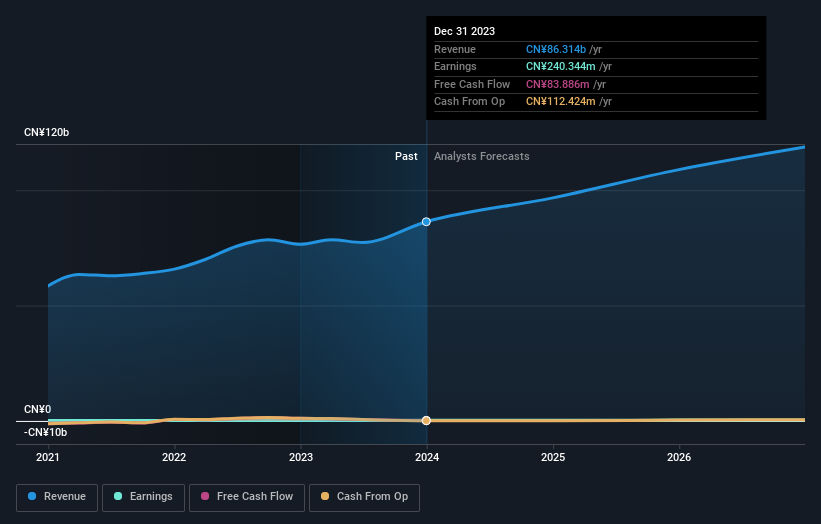Click the pink Free Cash Flow dot

click(x=205, y=496)
